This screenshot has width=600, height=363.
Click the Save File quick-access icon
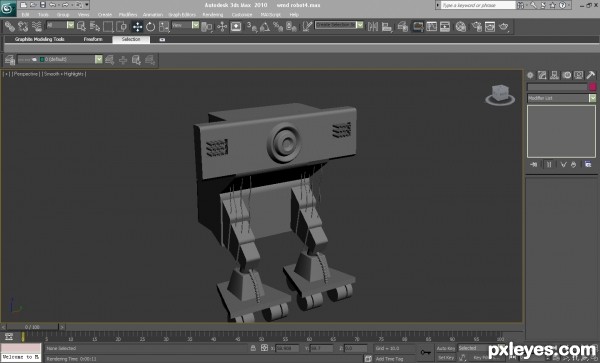click(42, 5)
